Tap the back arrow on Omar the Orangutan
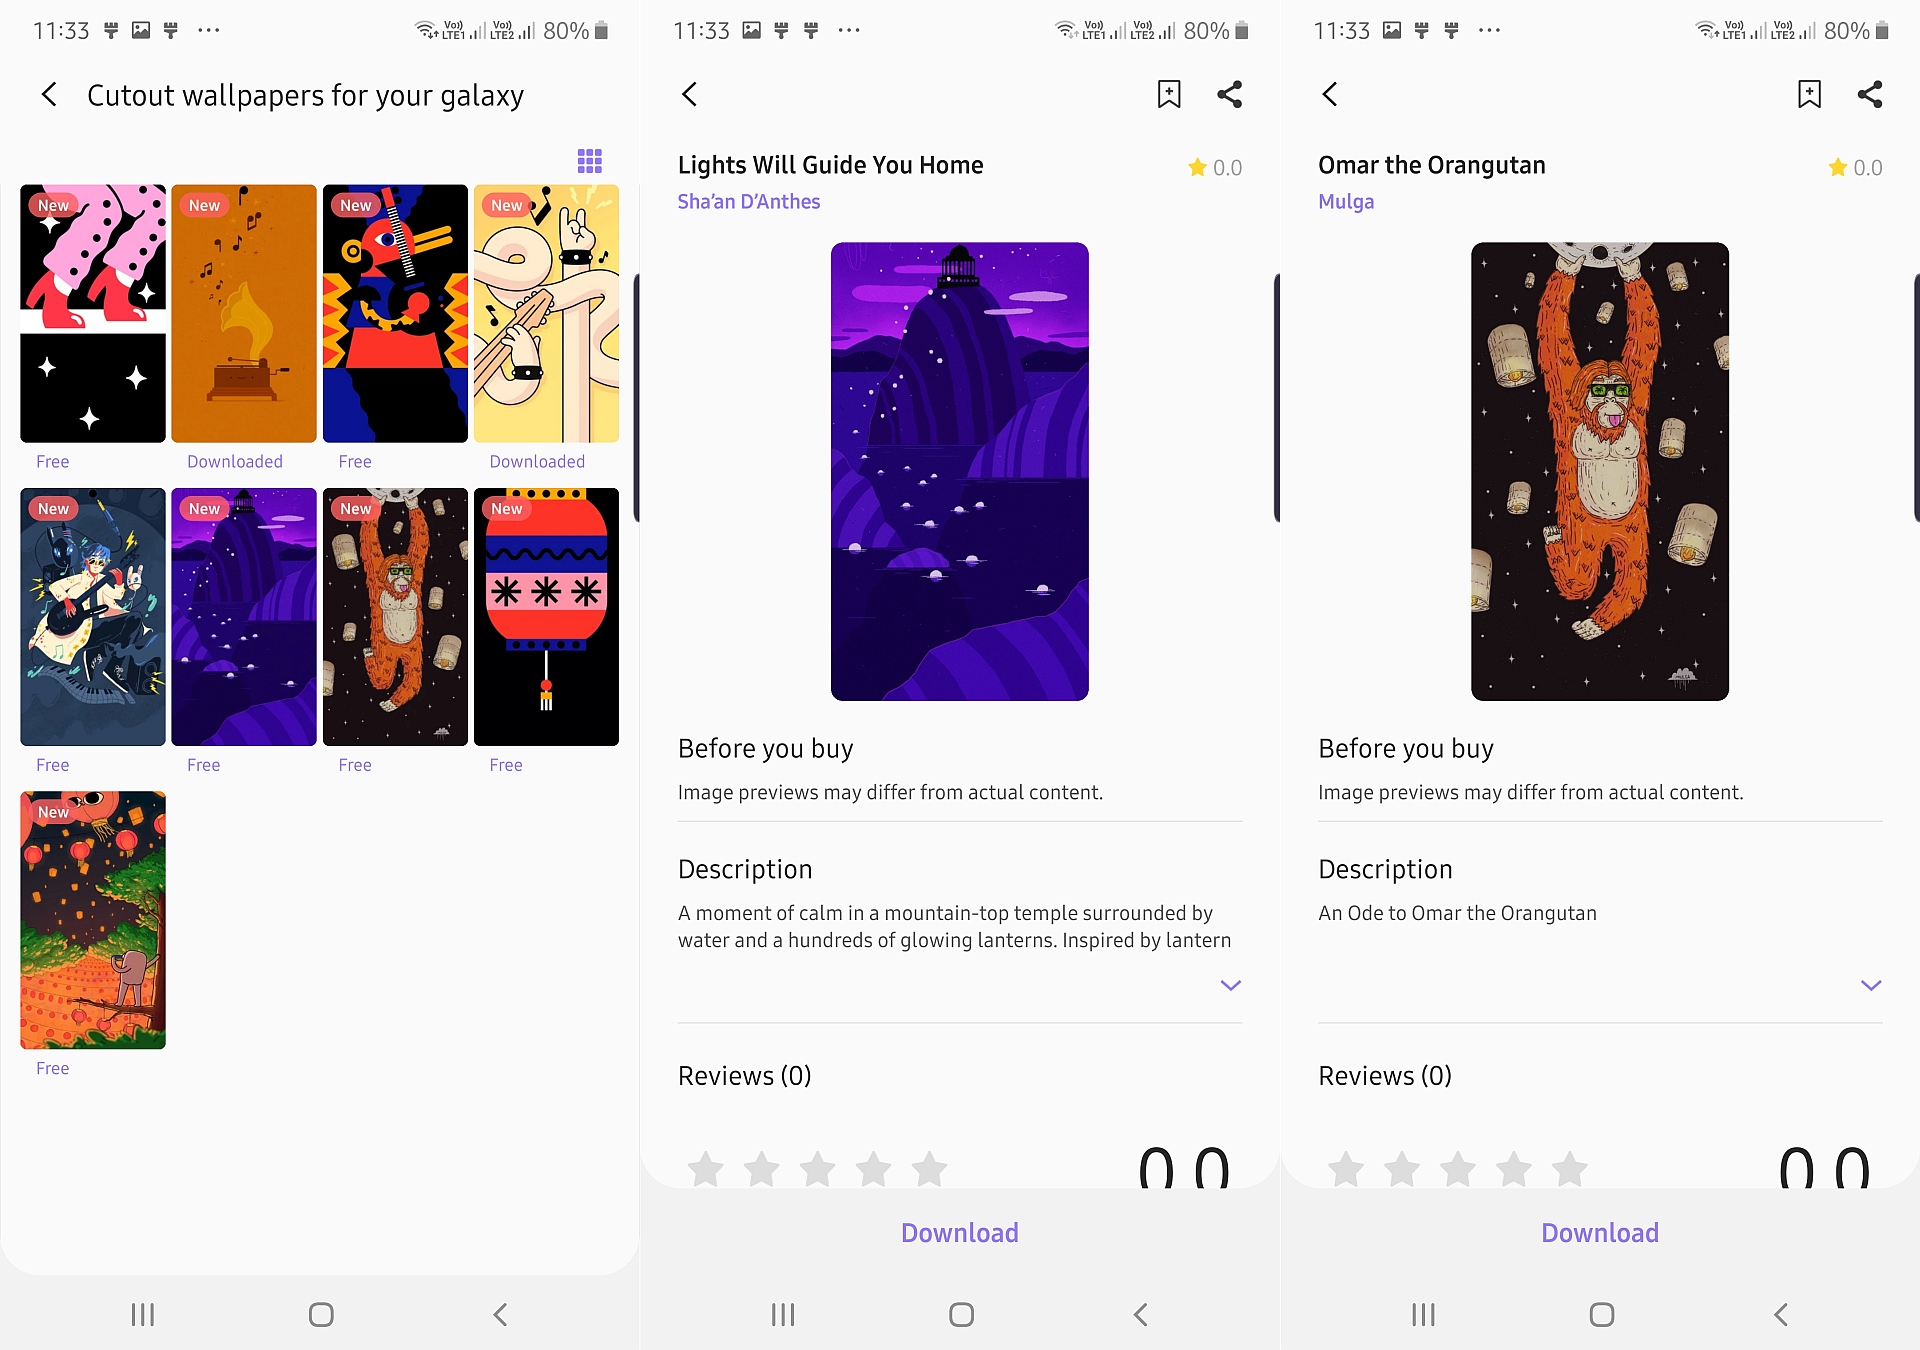 coord(1331,94)
